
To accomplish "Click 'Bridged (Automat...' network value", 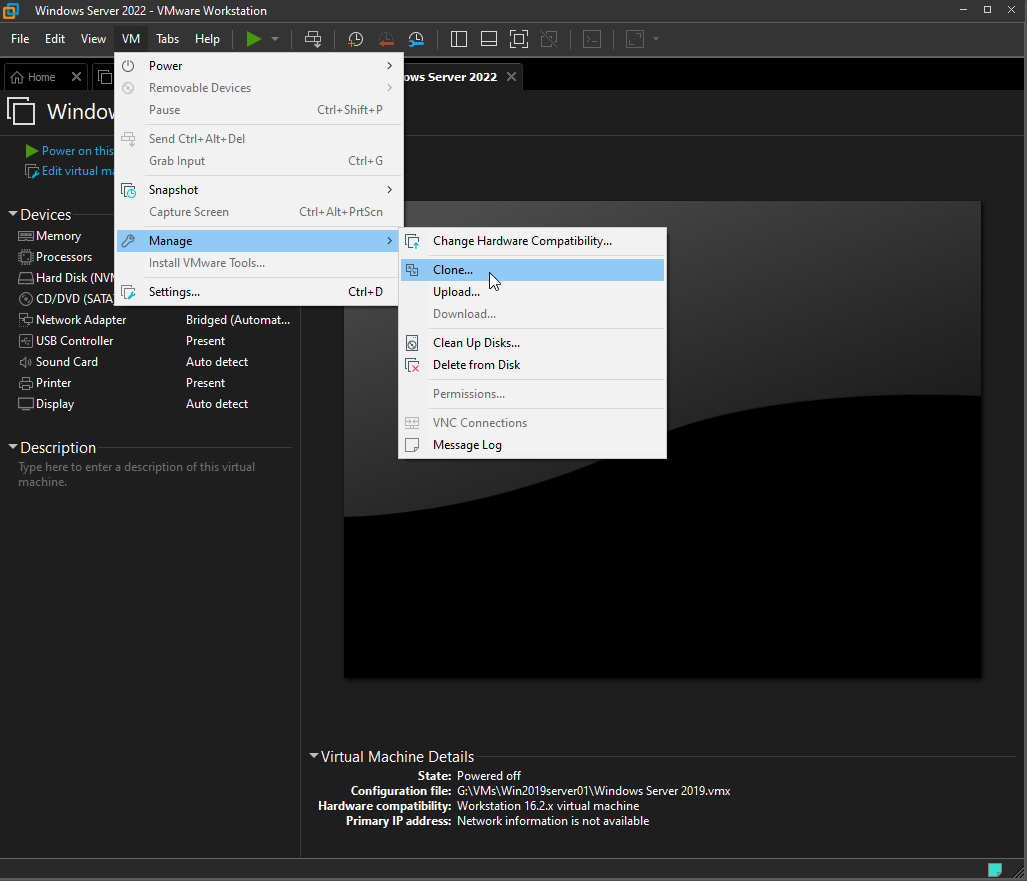I will (x=238, y=320).
